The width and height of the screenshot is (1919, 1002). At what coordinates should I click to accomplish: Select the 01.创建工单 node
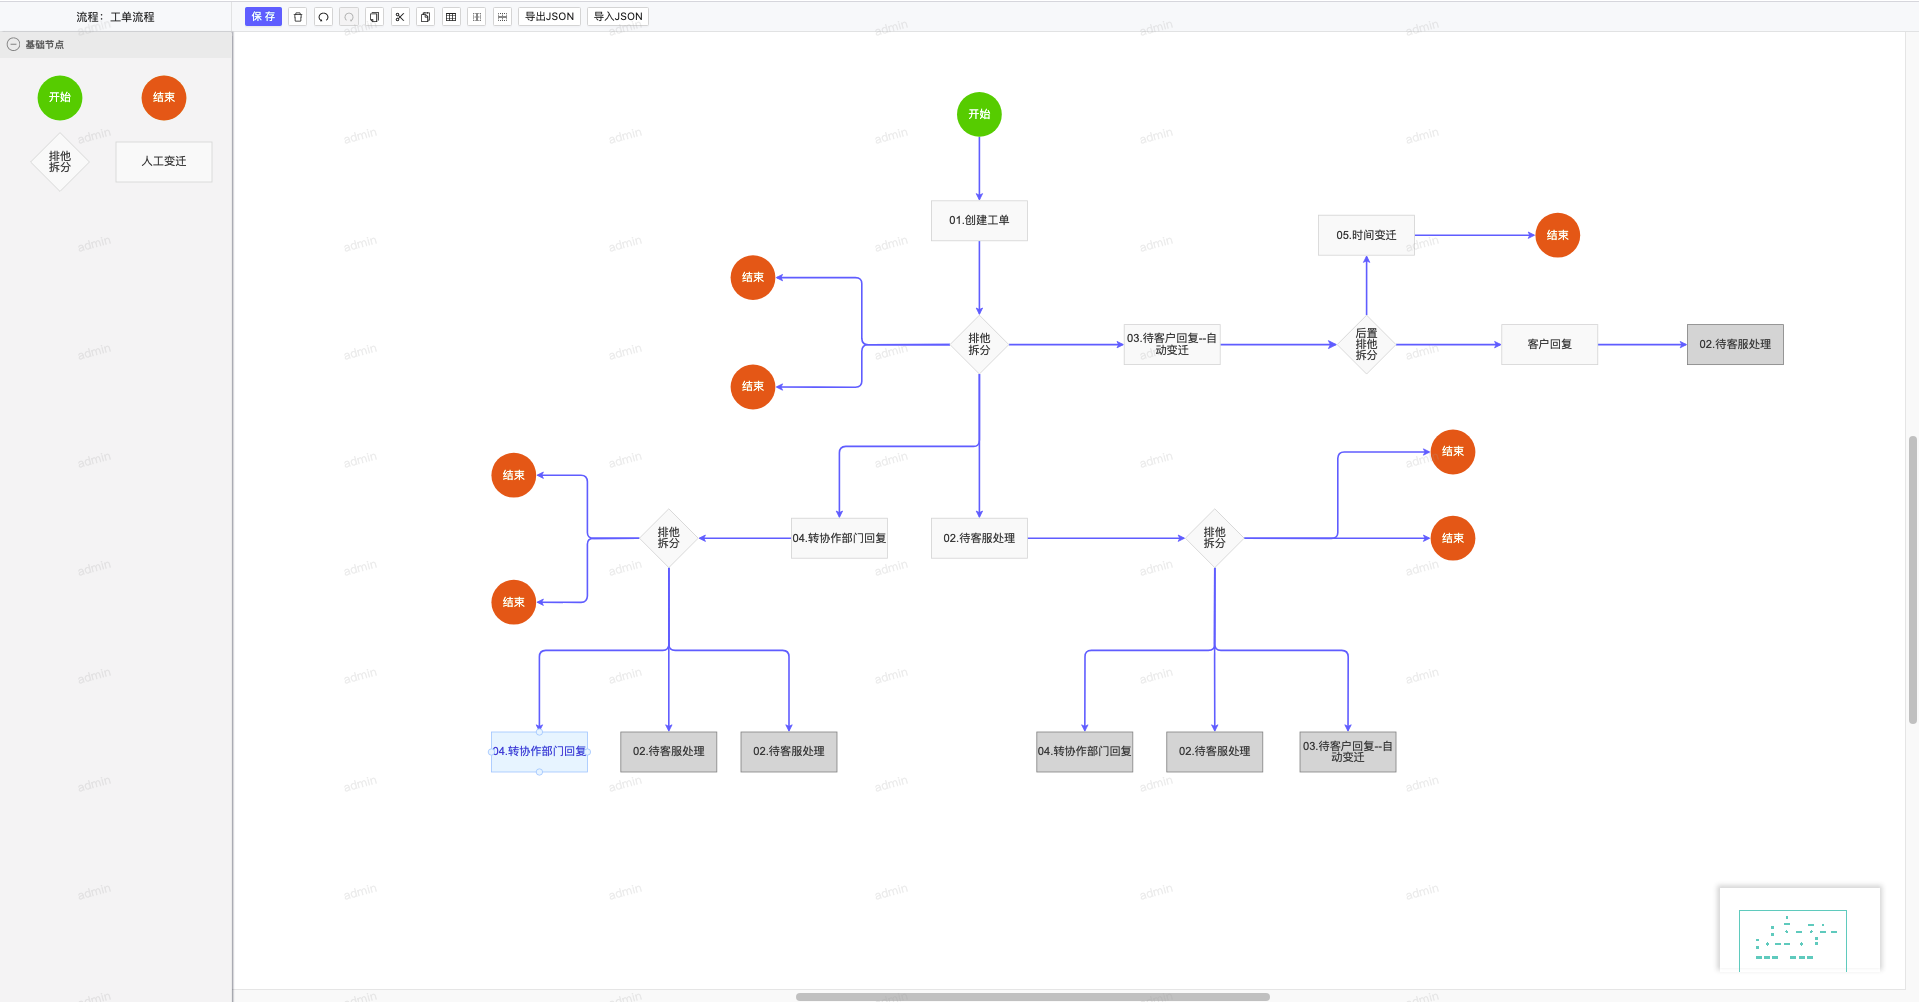point(979,220)
